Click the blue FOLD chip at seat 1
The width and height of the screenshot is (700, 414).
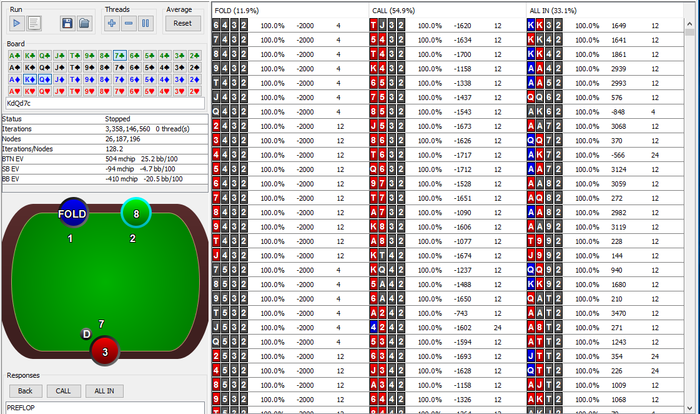[x=73, y=213]
